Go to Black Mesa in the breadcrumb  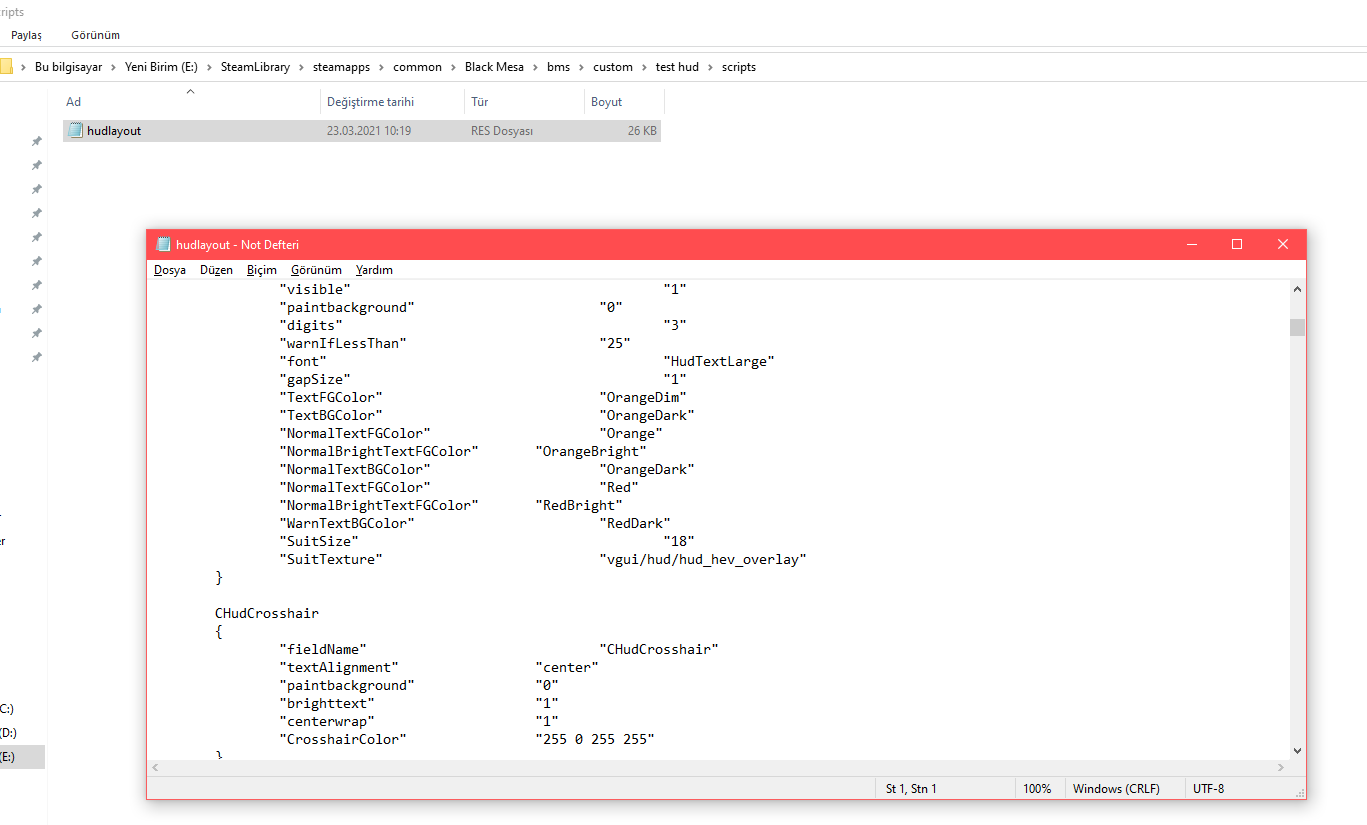[x=494, y=67]
